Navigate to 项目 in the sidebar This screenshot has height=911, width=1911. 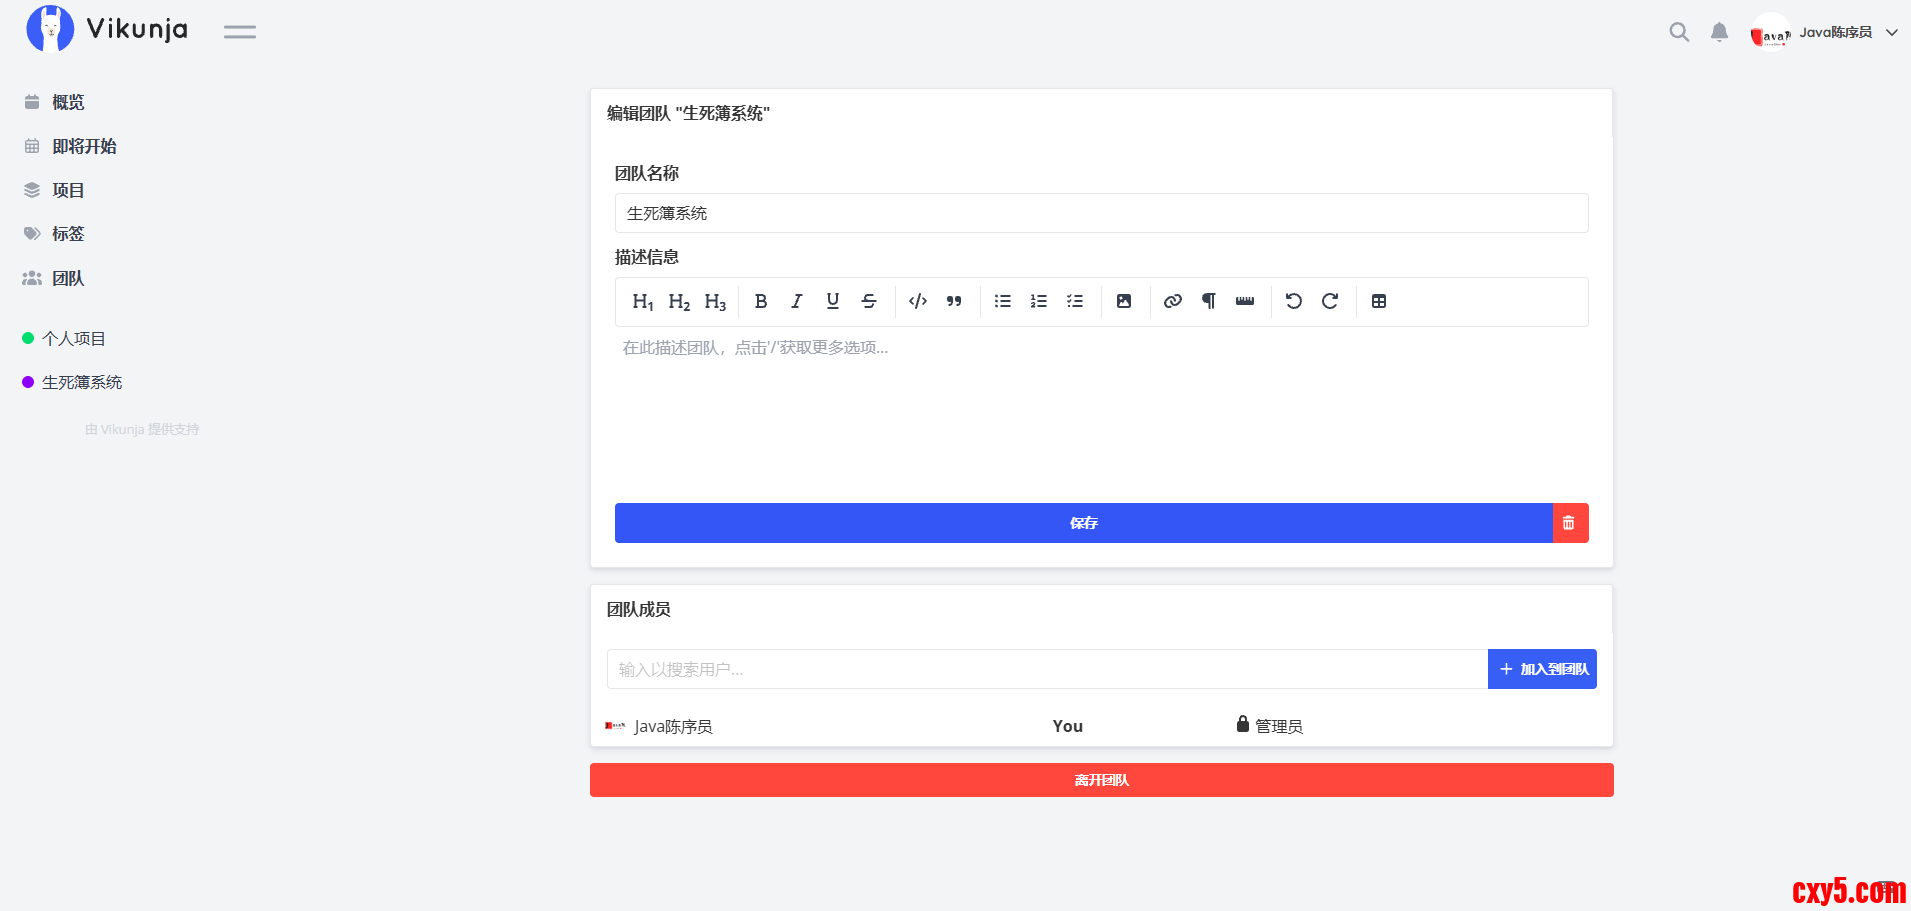68,190
